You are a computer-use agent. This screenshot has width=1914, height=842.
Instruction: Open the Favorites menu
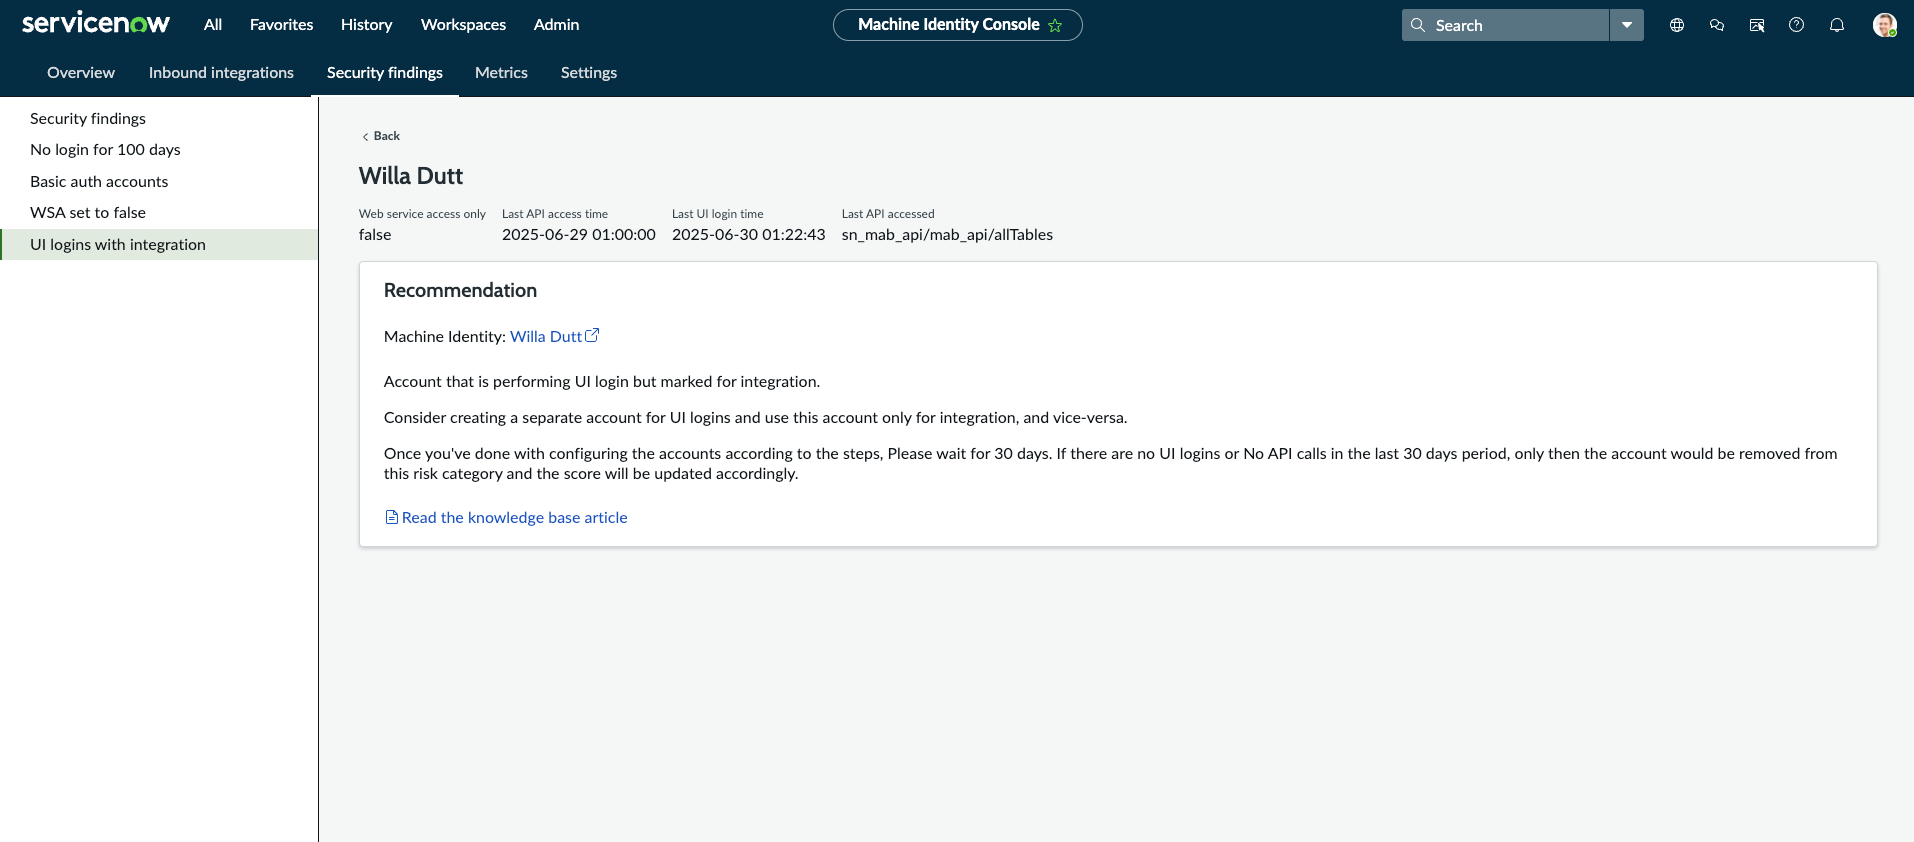coord(281,25)
